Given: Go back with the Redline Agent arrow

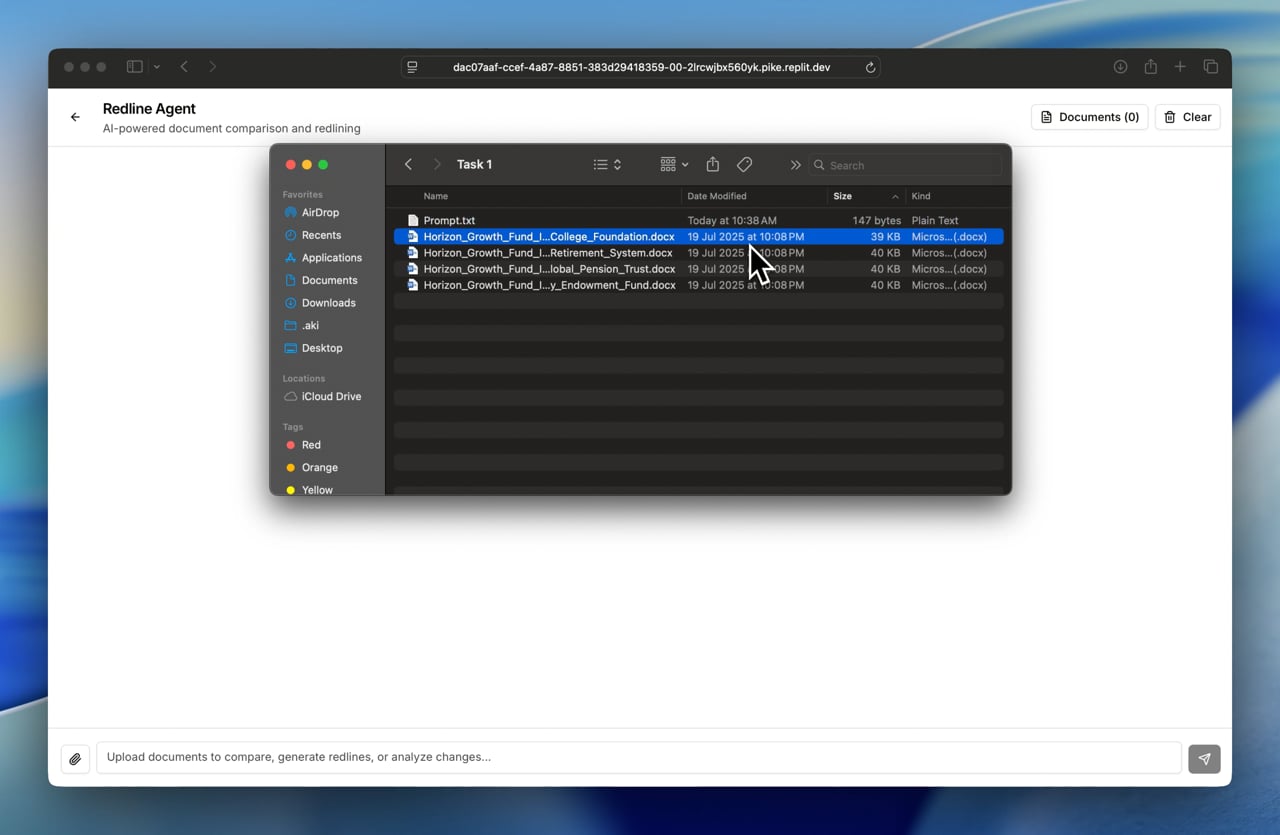Looking at the screenshot, I should pyautogui.click(x=75, y=117).
